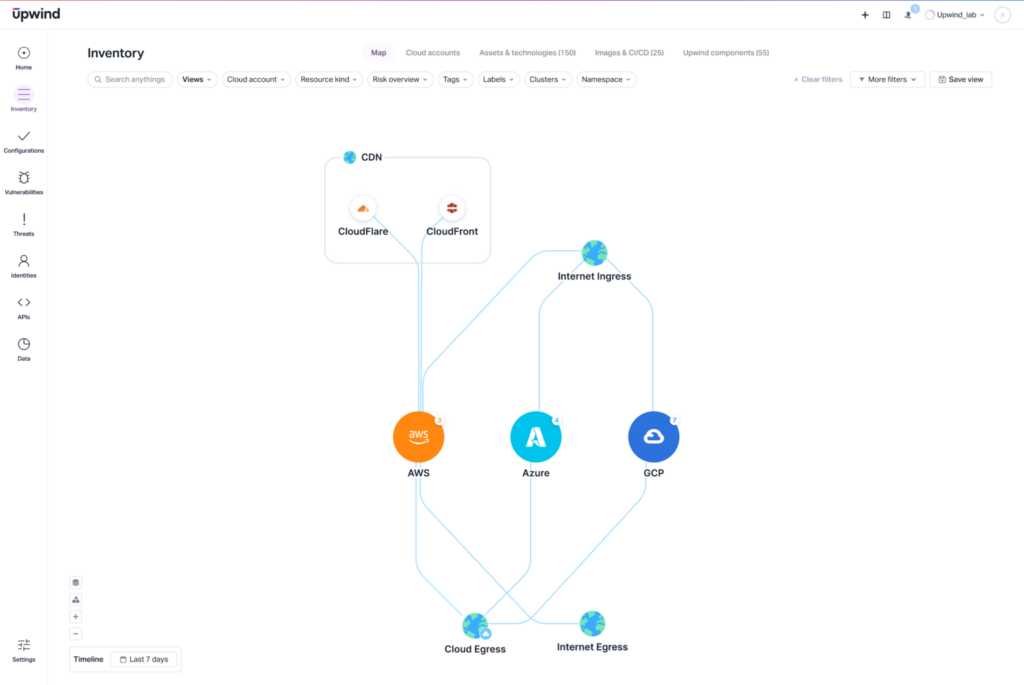Screen dimensions: 1024x685
Task: Open the Home section in sidebar
Action: click(x=24, y=58)
